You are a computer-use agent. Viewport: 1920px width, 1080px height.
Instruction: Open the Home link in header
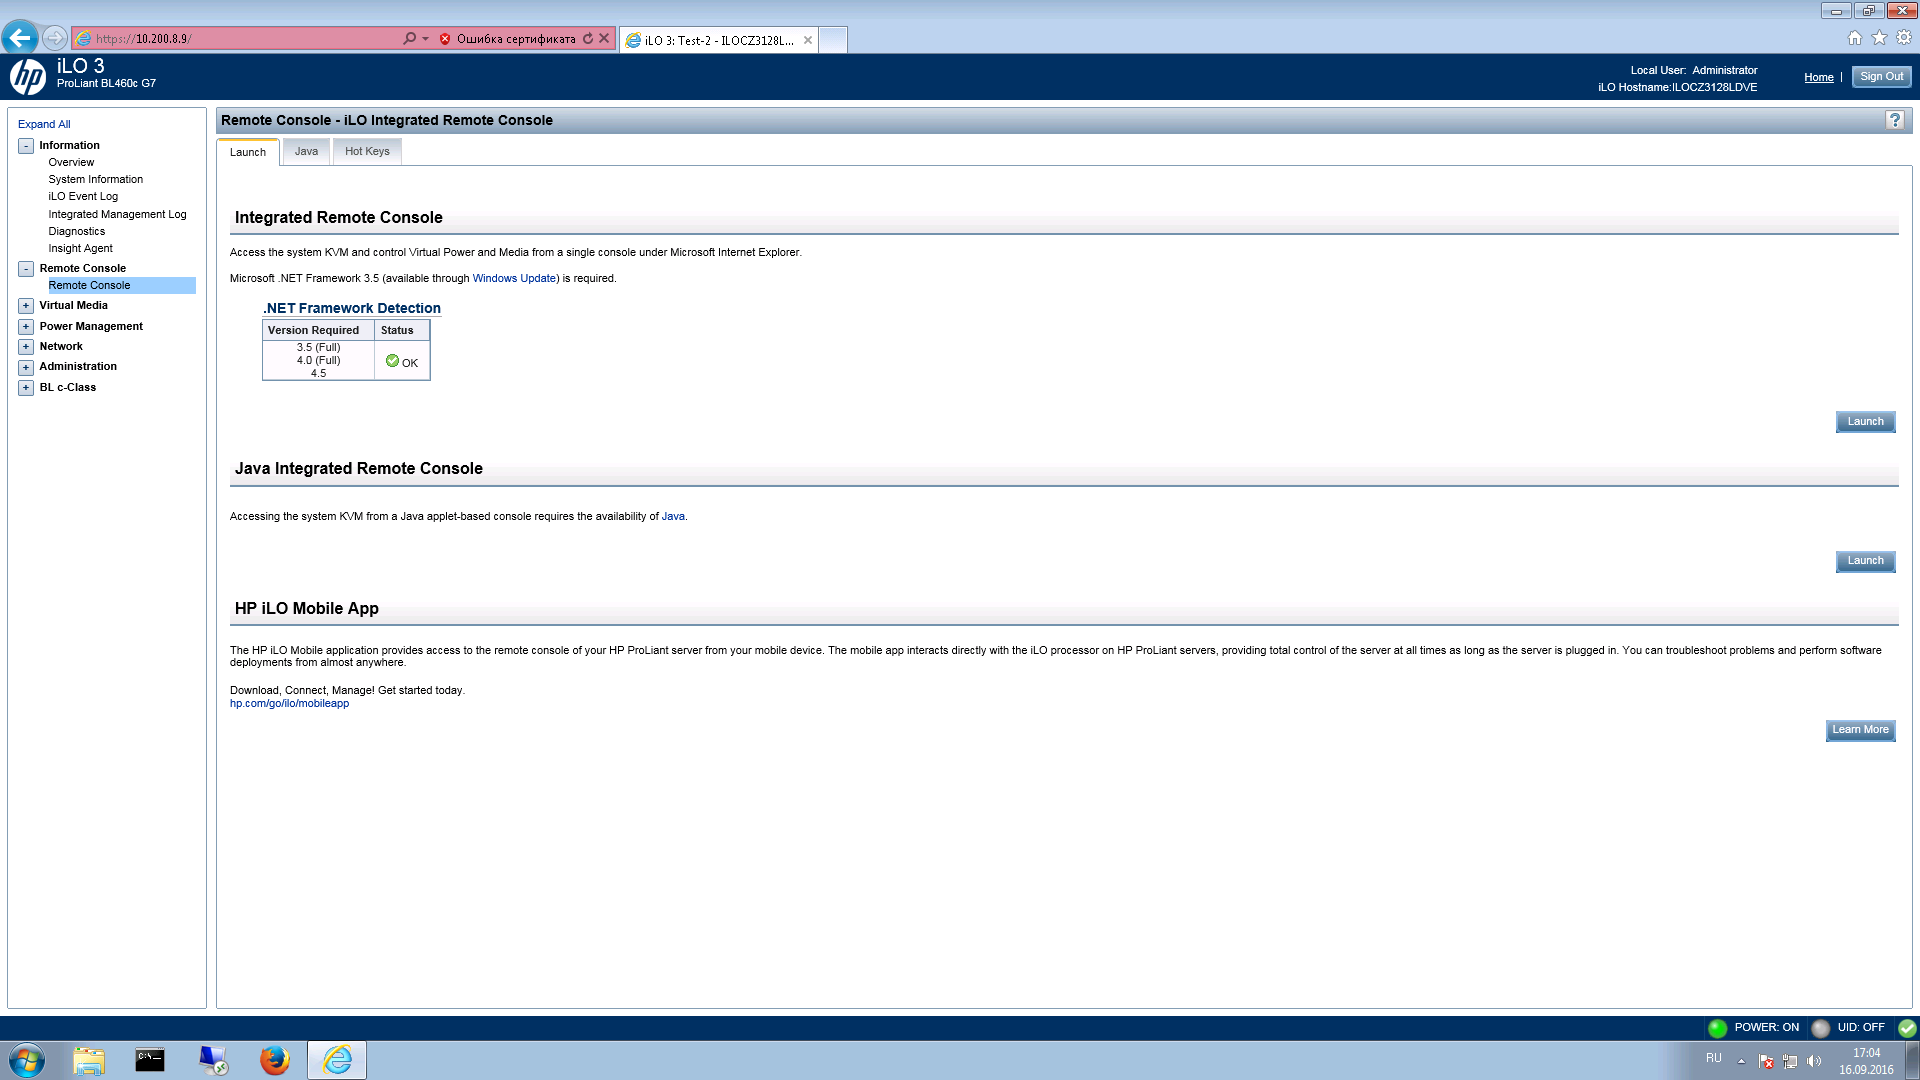click(x=1818, y=77)
